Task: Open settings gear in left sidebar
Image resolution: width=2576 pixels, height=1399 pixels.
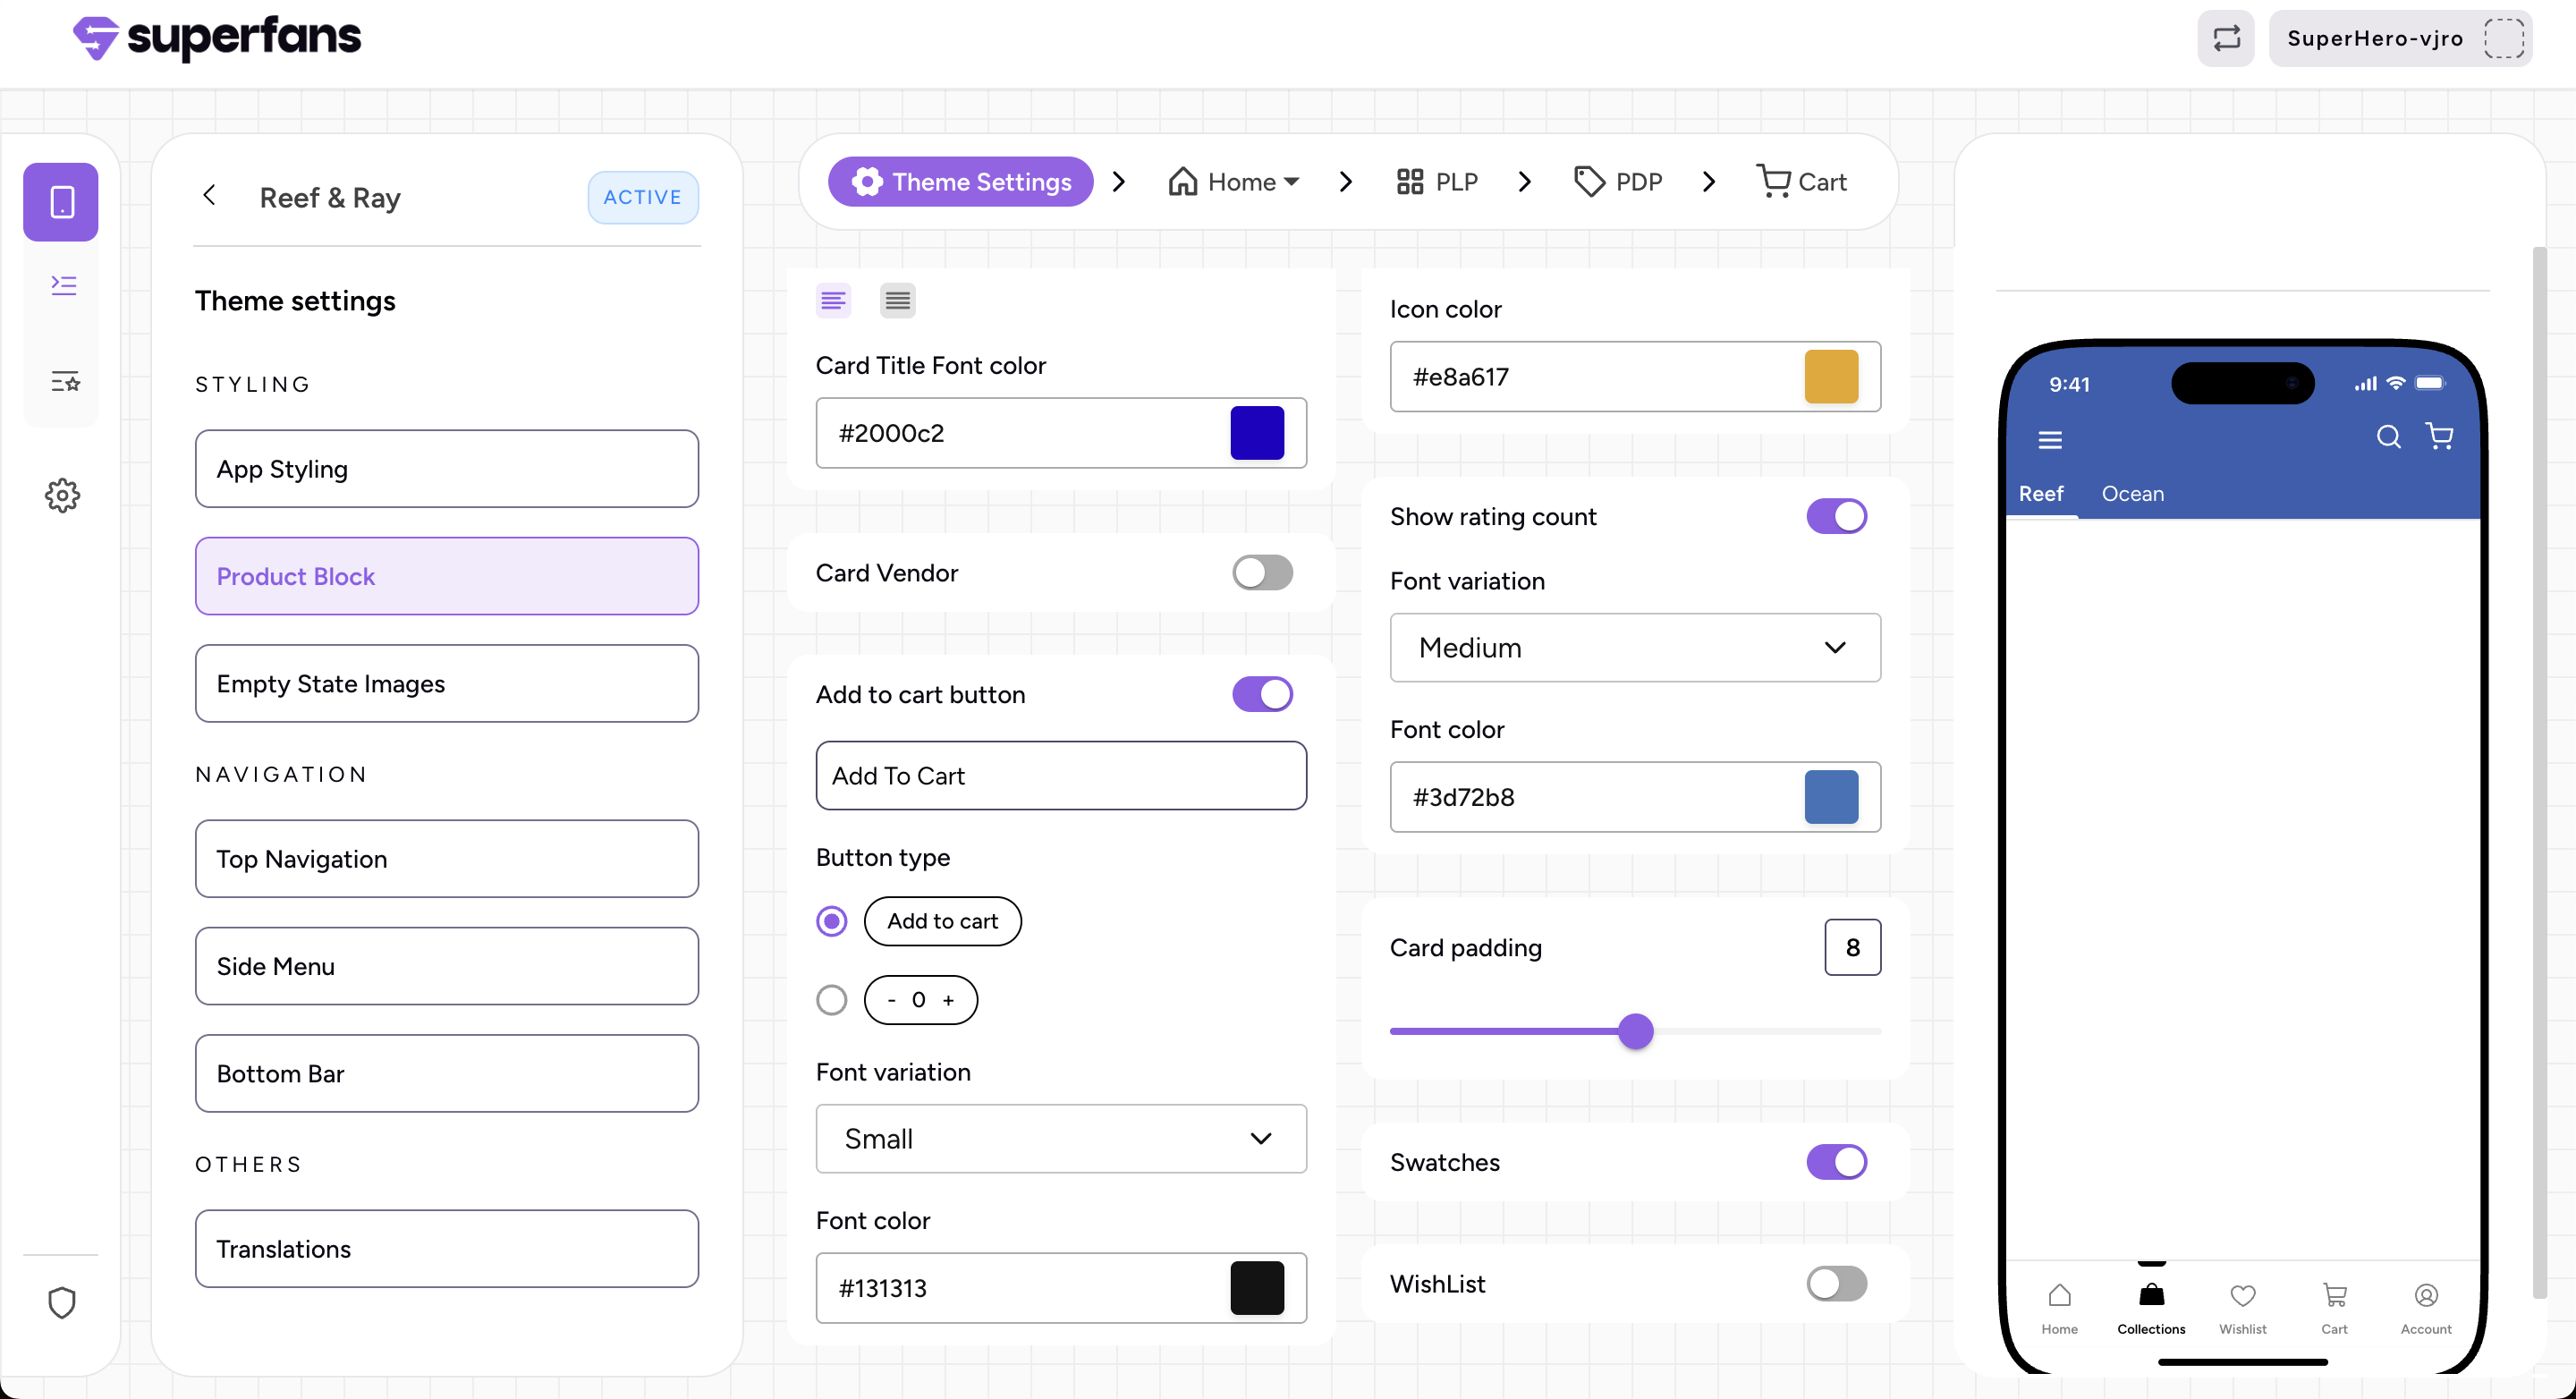Action: coord(62,495)
